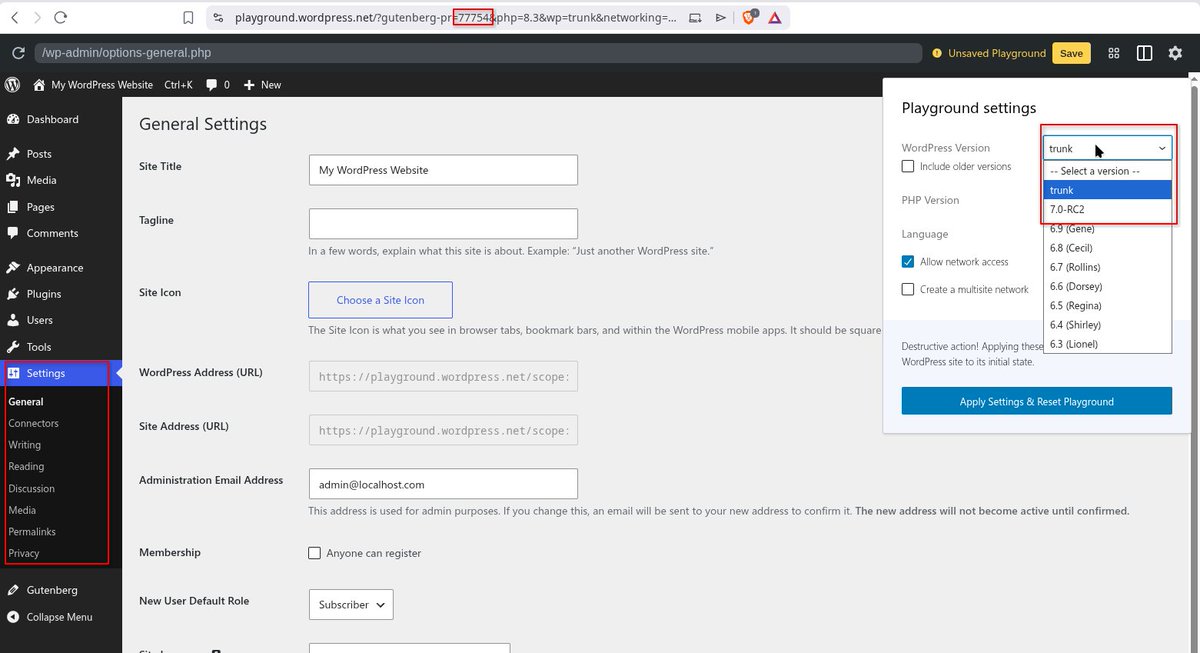Viewport: 1200px width, 653px height.
Task: Click the yellow Save button
Action: coord(1071,53)
